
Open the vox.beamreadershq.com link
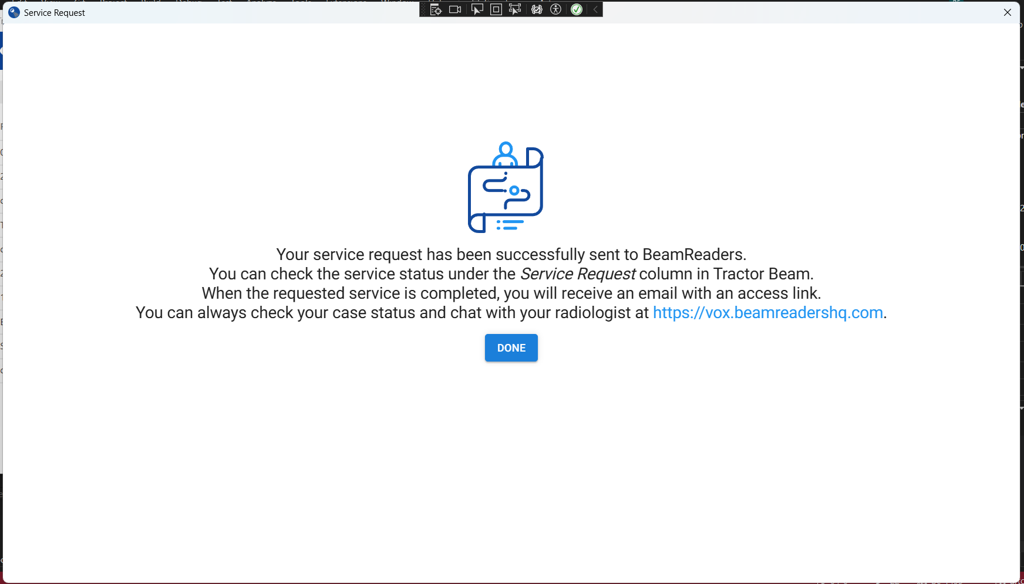[767, 312]
